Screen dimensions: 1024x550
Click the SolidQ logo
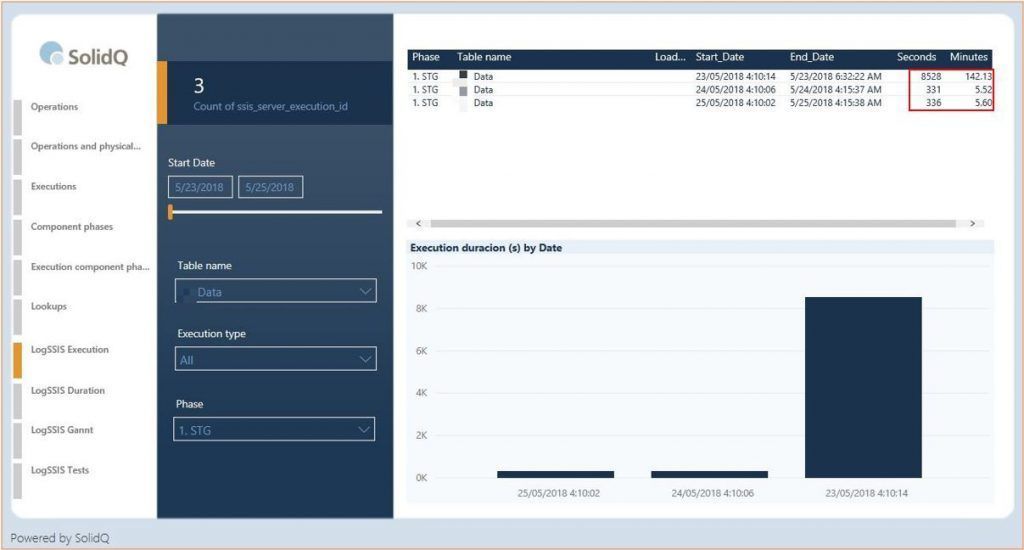coord(84,55)
